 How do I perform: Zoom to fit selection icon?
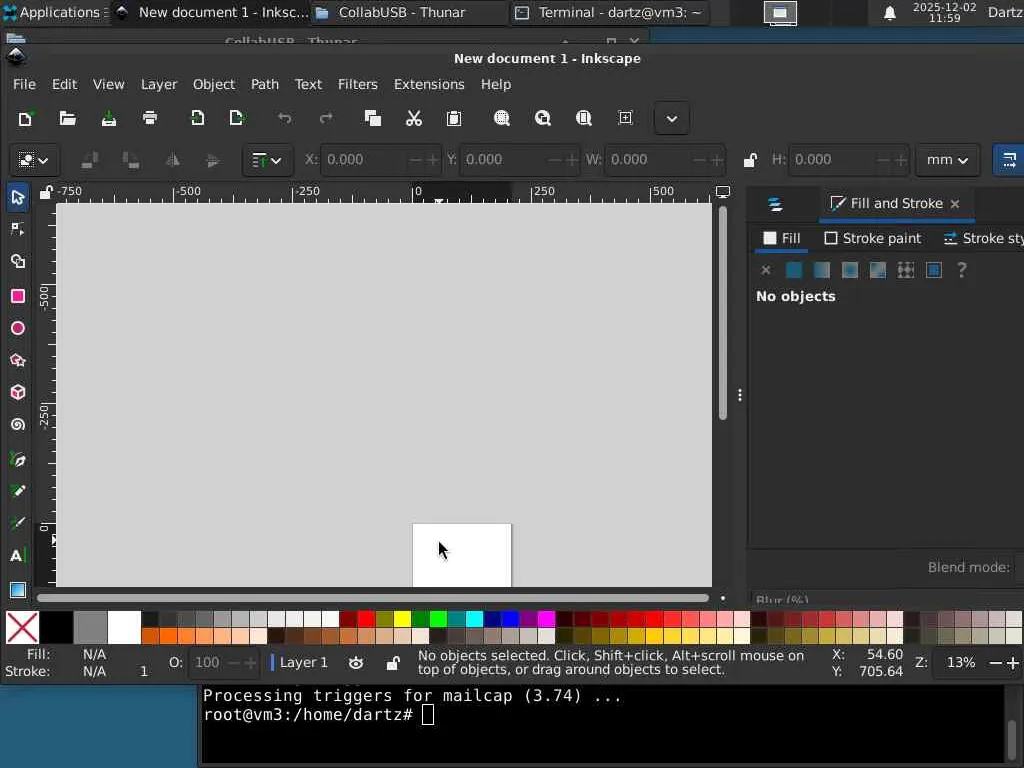pos(502,118)
